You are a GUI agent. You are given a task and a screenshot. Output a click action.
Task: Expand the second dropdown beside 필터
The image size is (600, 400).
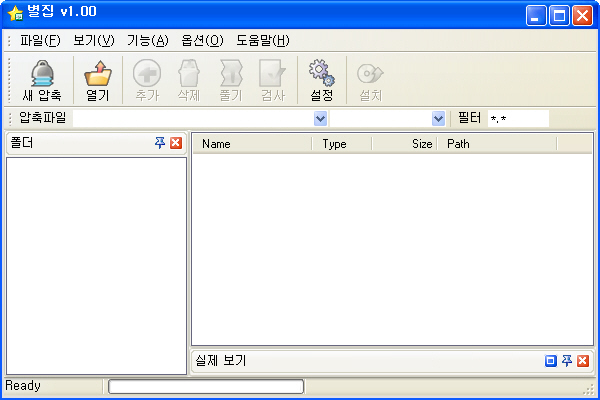coord(438,118)
